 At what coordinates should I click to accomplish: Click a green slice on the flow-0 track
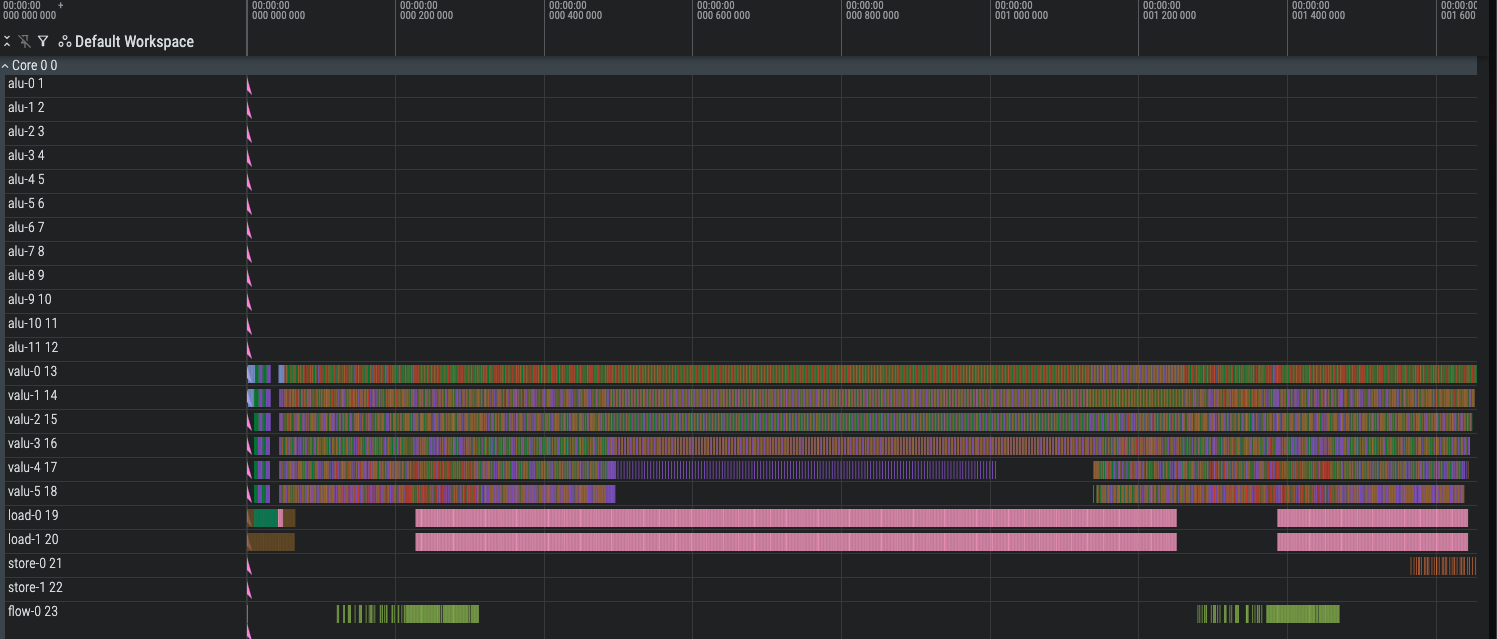pos(430,614)
